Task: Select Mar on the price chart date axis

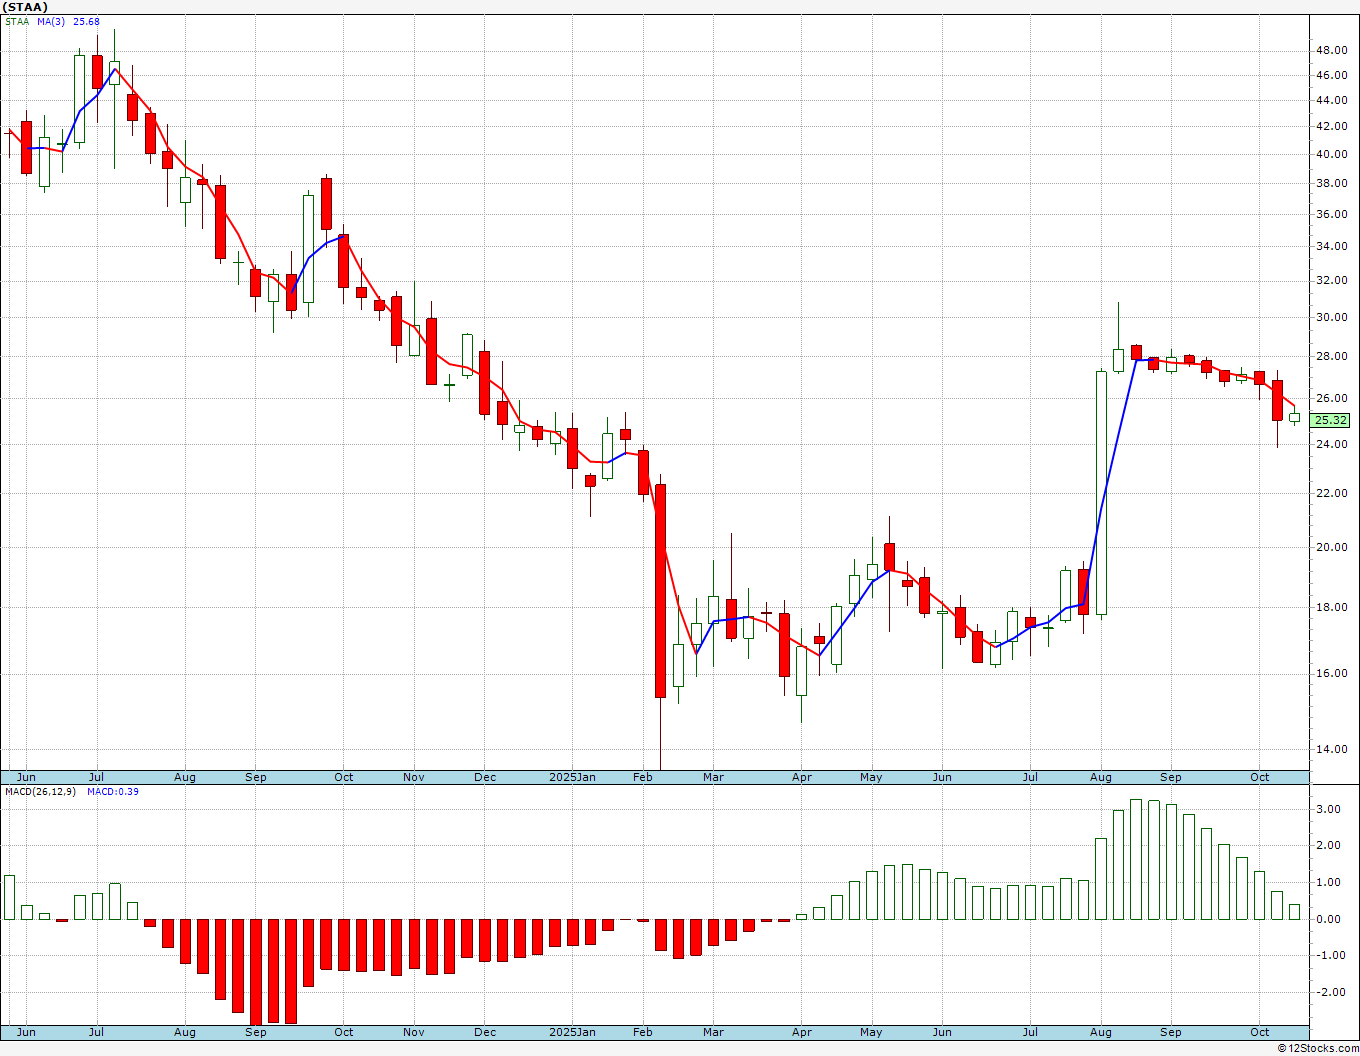Action: 713,777
